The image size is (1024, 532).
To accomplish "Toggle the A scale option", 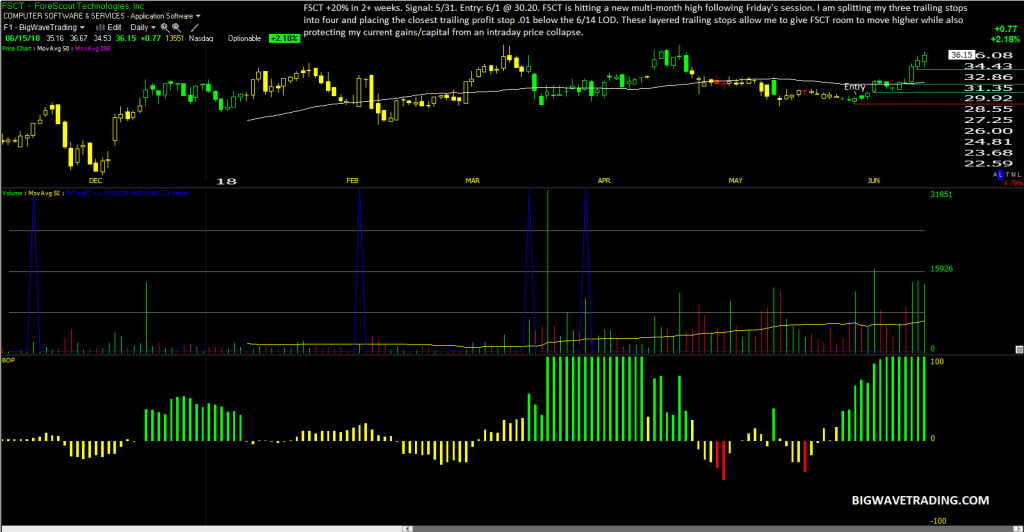I will [995, 175].
